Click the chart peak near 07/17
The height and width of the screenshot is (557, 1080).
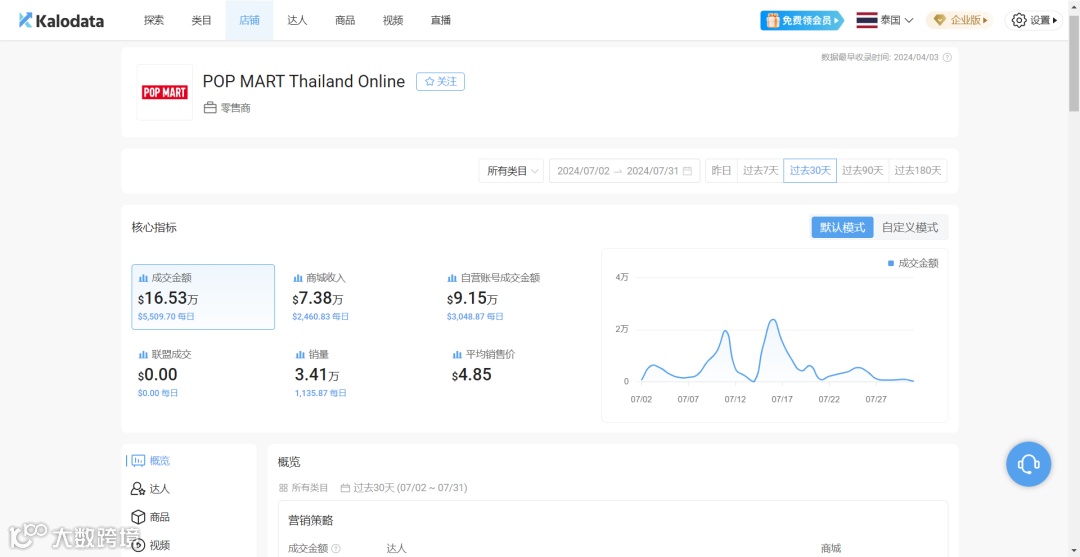tap(773, 321)
